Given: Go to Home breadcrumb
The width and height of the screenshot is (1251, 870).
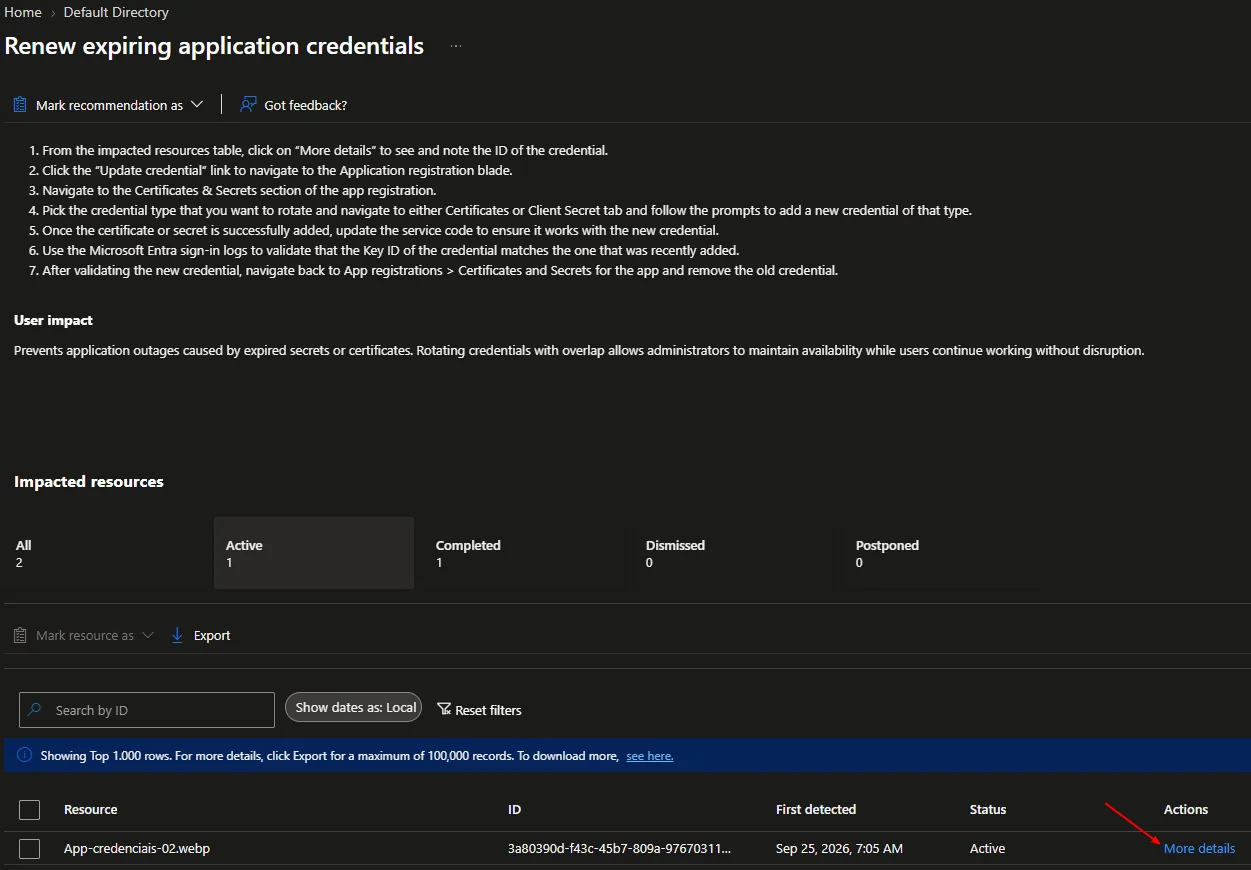Looking at the screenshot, I should [23, 12].
